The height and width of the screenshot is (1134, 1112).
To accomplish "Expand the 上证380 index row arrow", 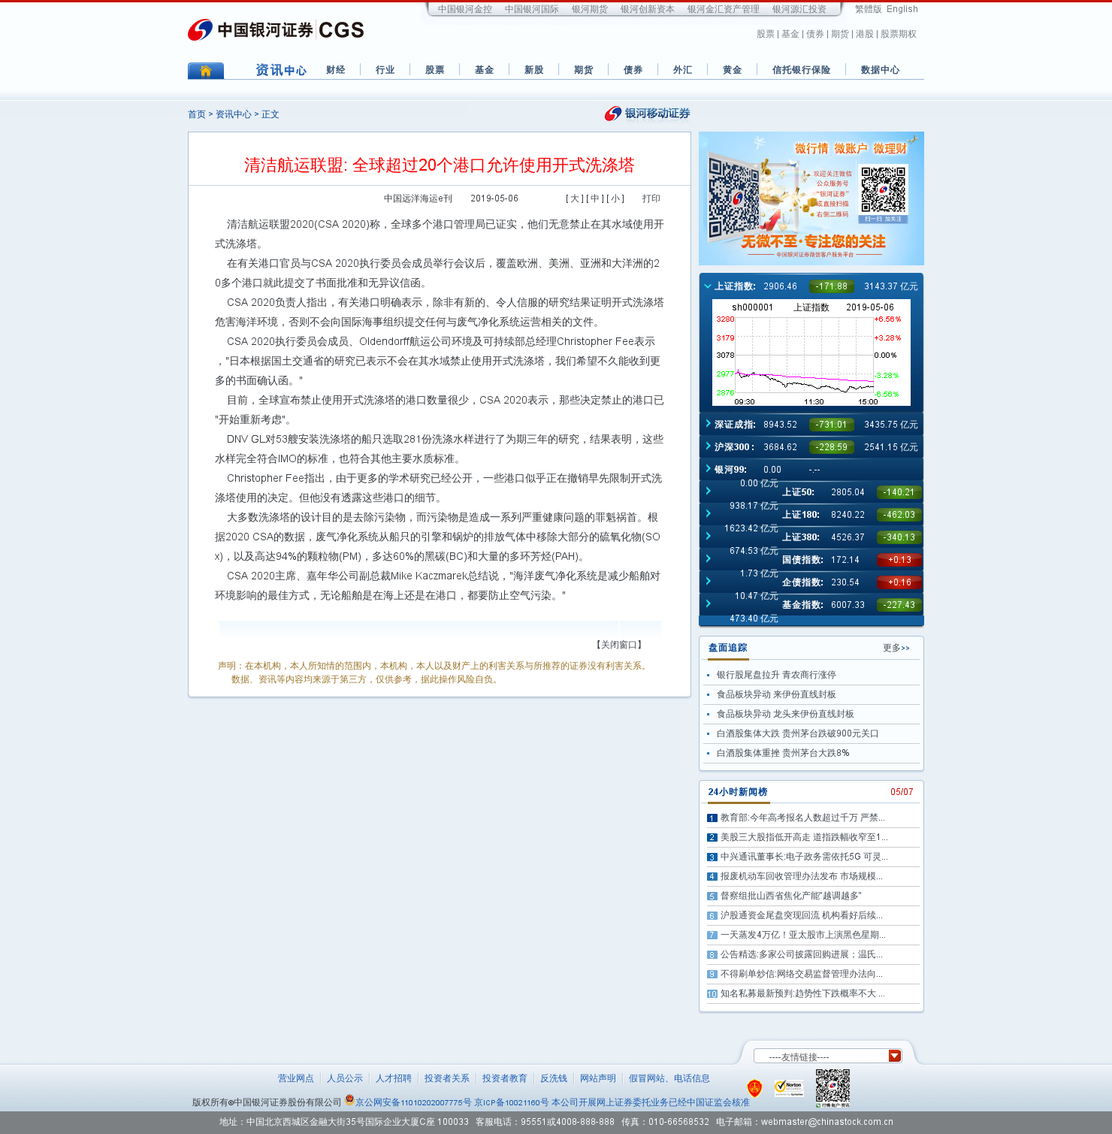I will 708,536.
